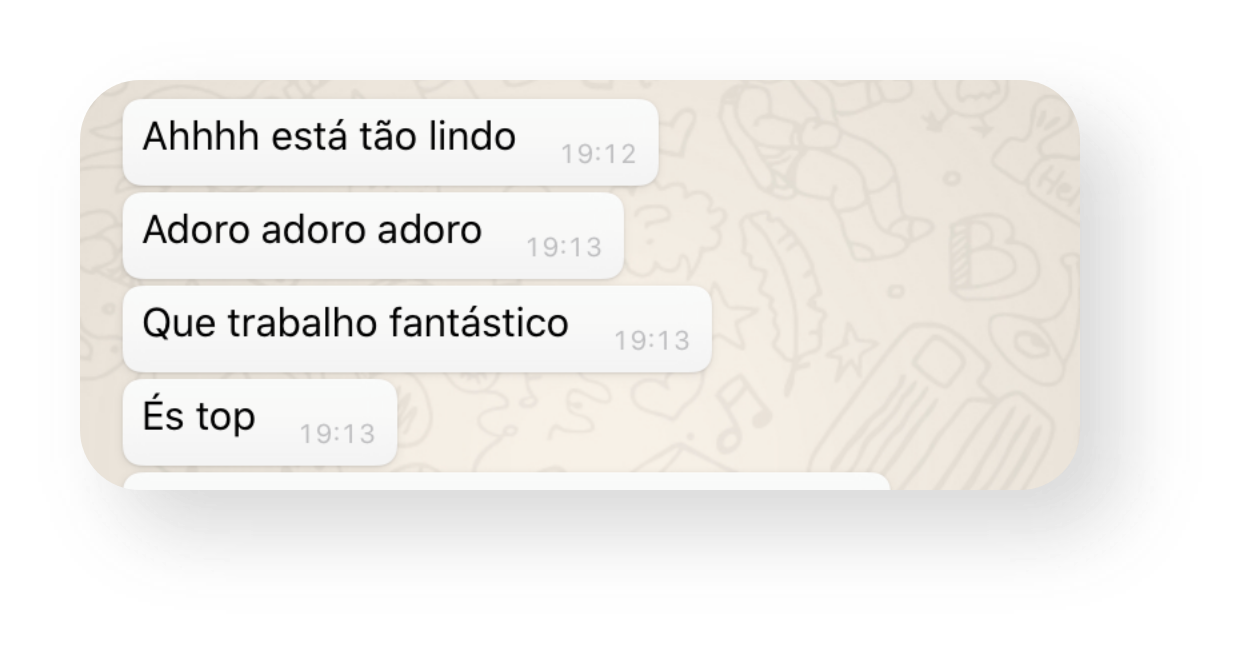Click the timestamp on "Que trabalho fantástico"
Image resolution: width=1240 pixels, height=650 pixels.
tap(652, 341)
